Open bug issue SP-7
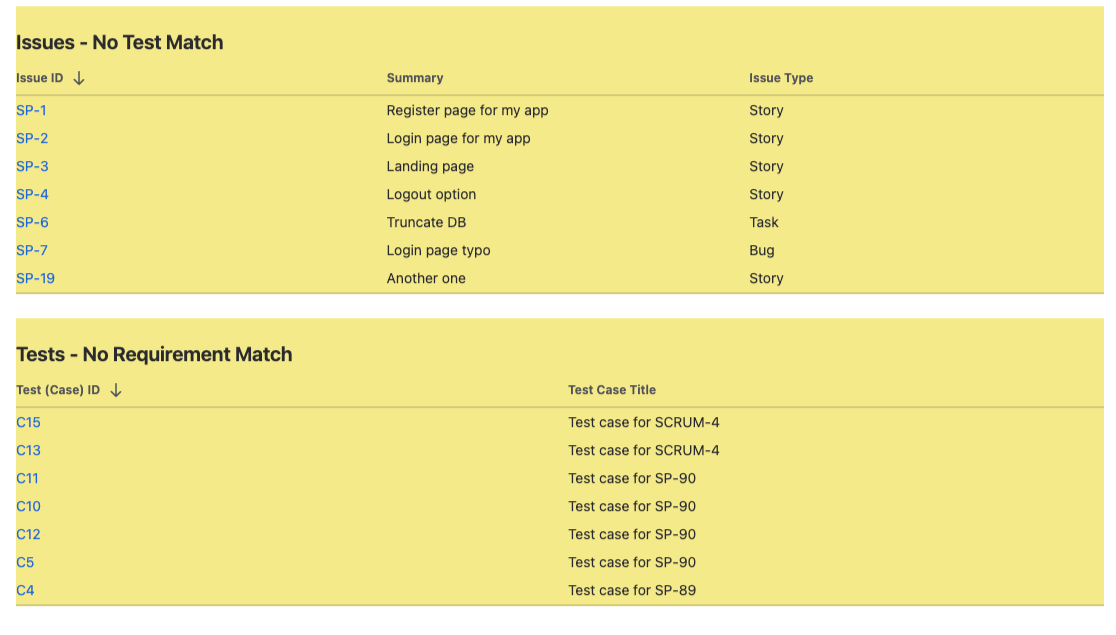Screen dimensions: 1116x635 pyautogui.click(x=32, y=250)
